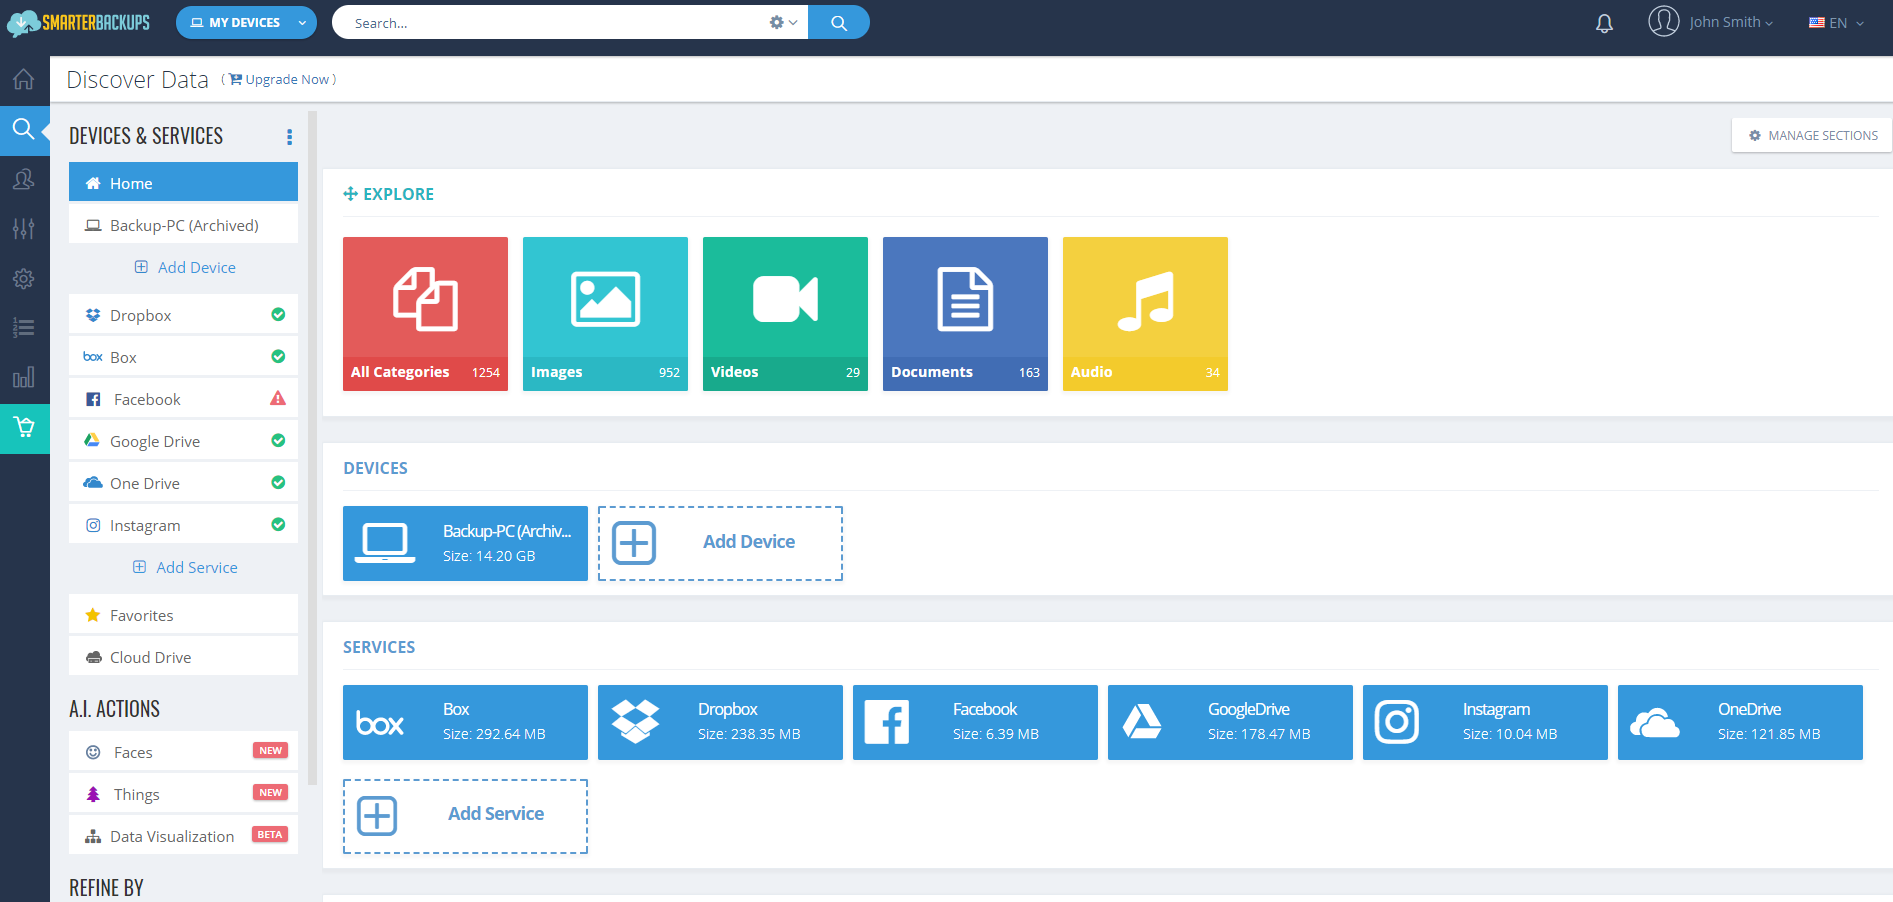Expand the My Devices dropdown

click(246, 22)
